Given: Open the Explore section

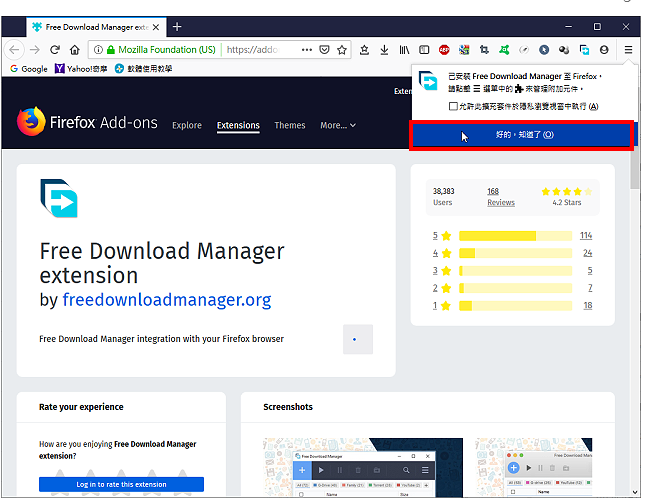Looking at the screenshot, I should [187, 125].
